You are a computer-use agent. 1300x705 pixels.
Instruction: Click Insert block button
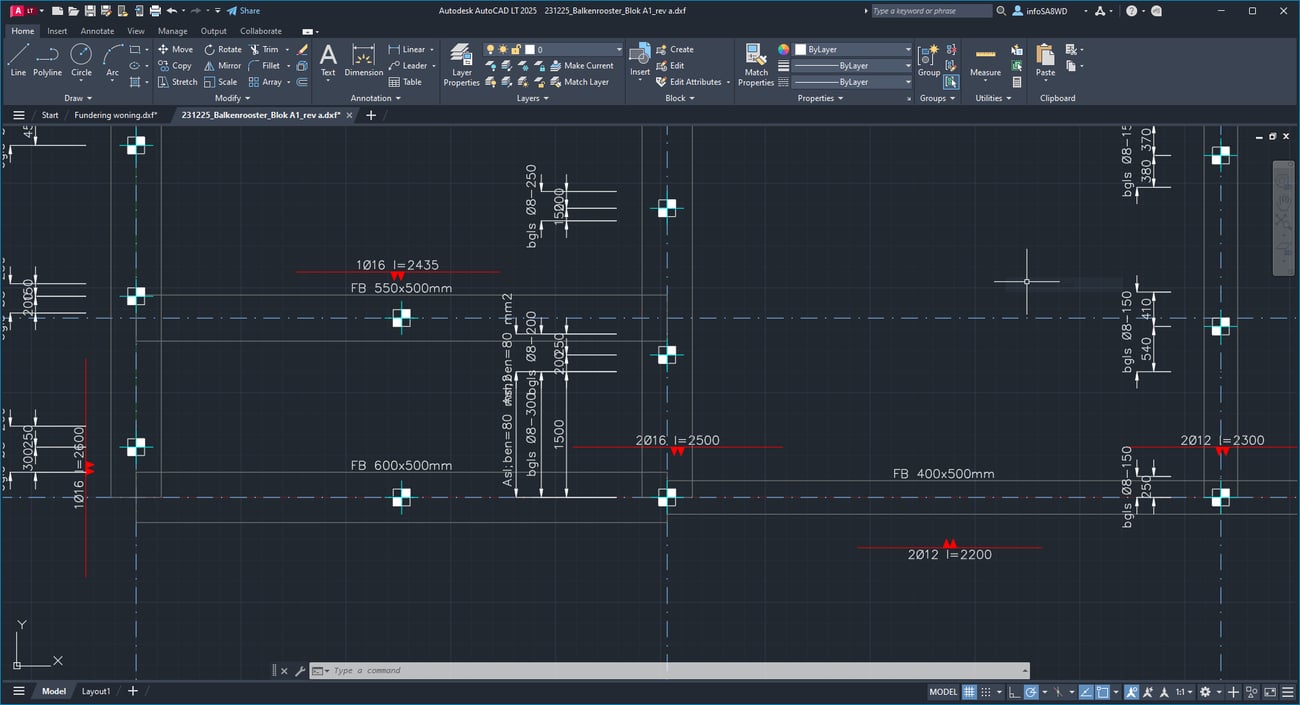click(x=640, y=60)
